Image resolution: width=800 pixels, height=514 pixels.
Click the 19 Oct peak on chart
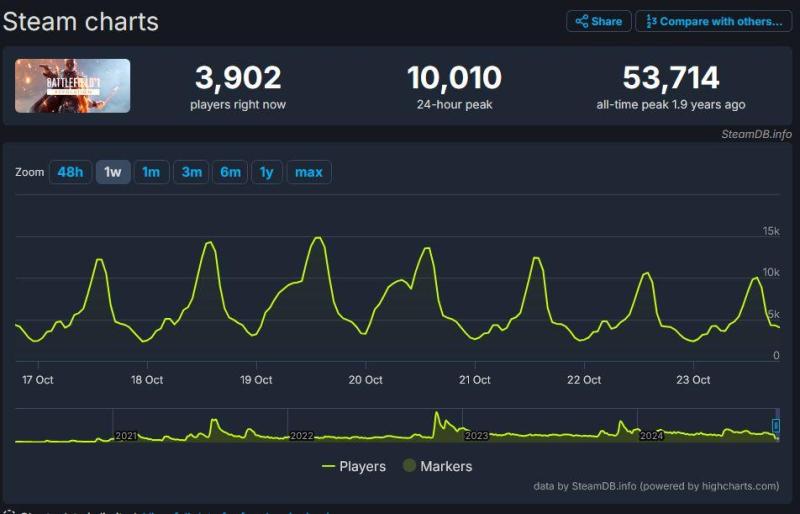coord(318,238)
